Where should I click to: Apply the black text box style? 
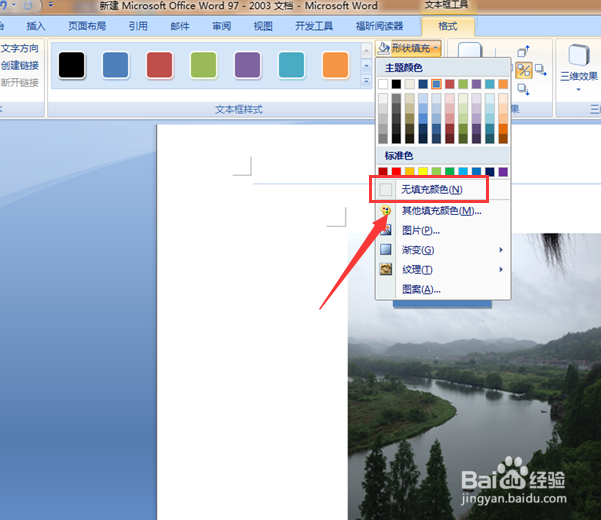coord(72,65)
